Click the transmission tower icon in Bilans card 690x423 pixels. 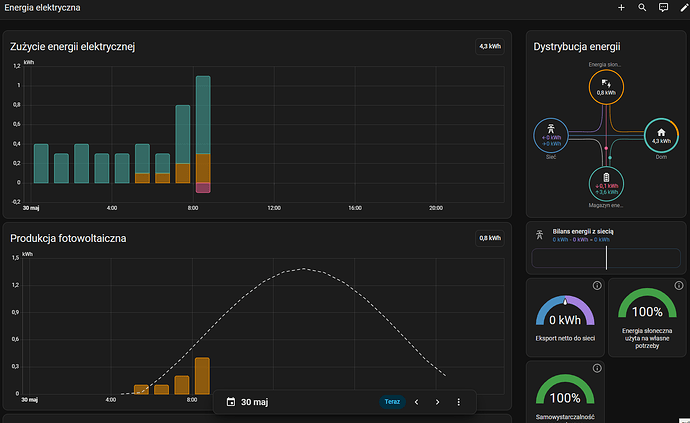click(540, 235)
